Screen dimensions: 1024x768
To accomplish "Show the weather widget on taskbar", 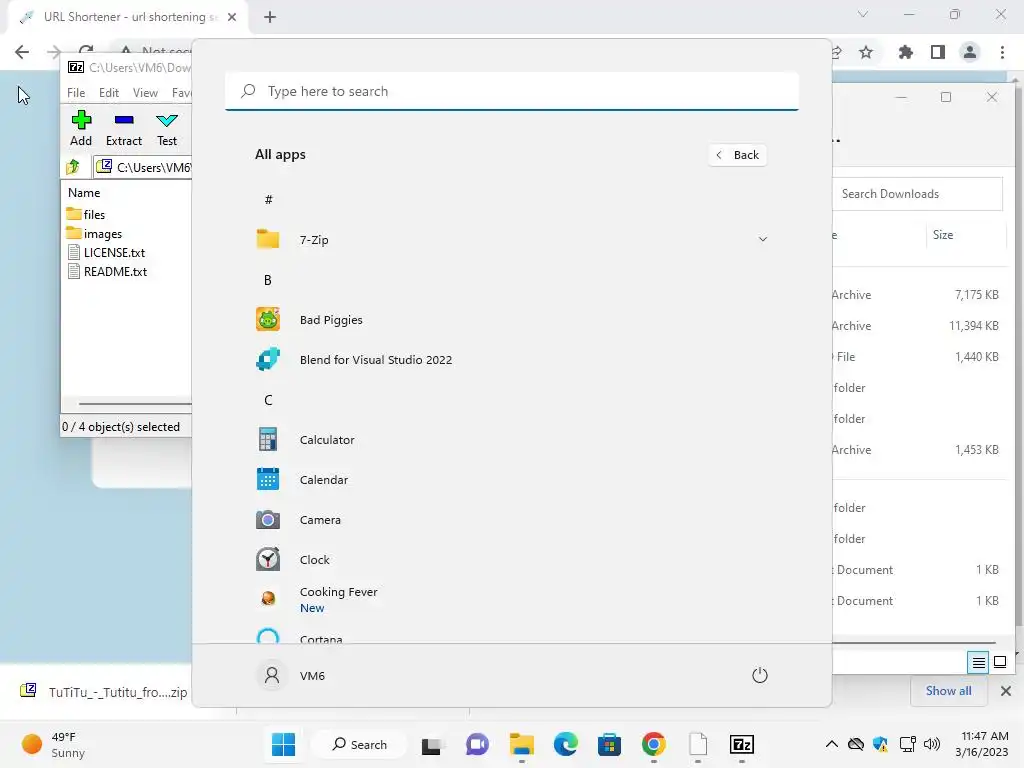I will pos(54,744).
